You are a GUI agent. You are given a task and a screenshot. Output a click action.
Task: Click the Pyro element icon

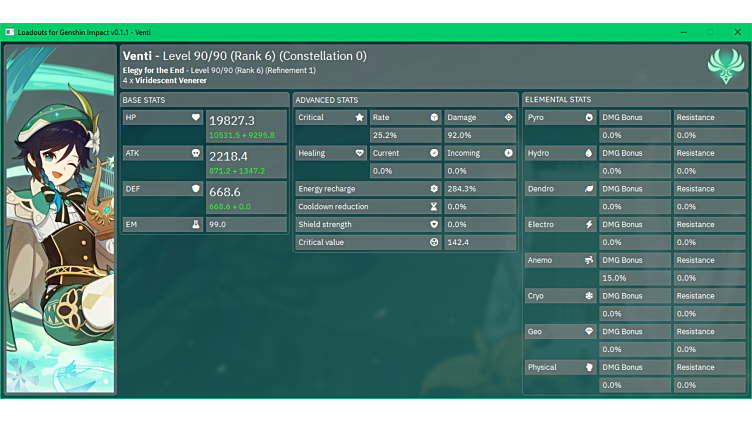coord(589,118)
